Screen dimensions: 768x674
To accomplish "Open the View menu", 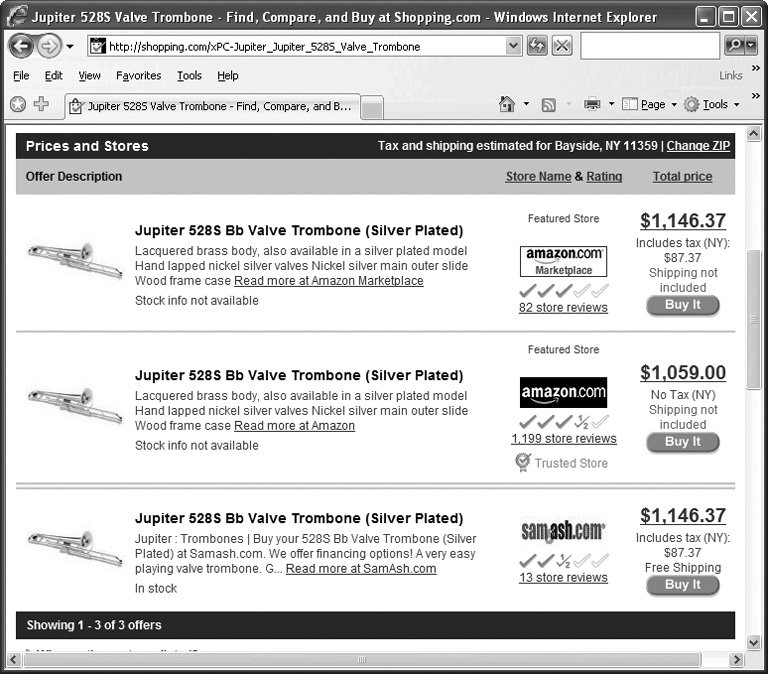I will [x=89, y=75].
